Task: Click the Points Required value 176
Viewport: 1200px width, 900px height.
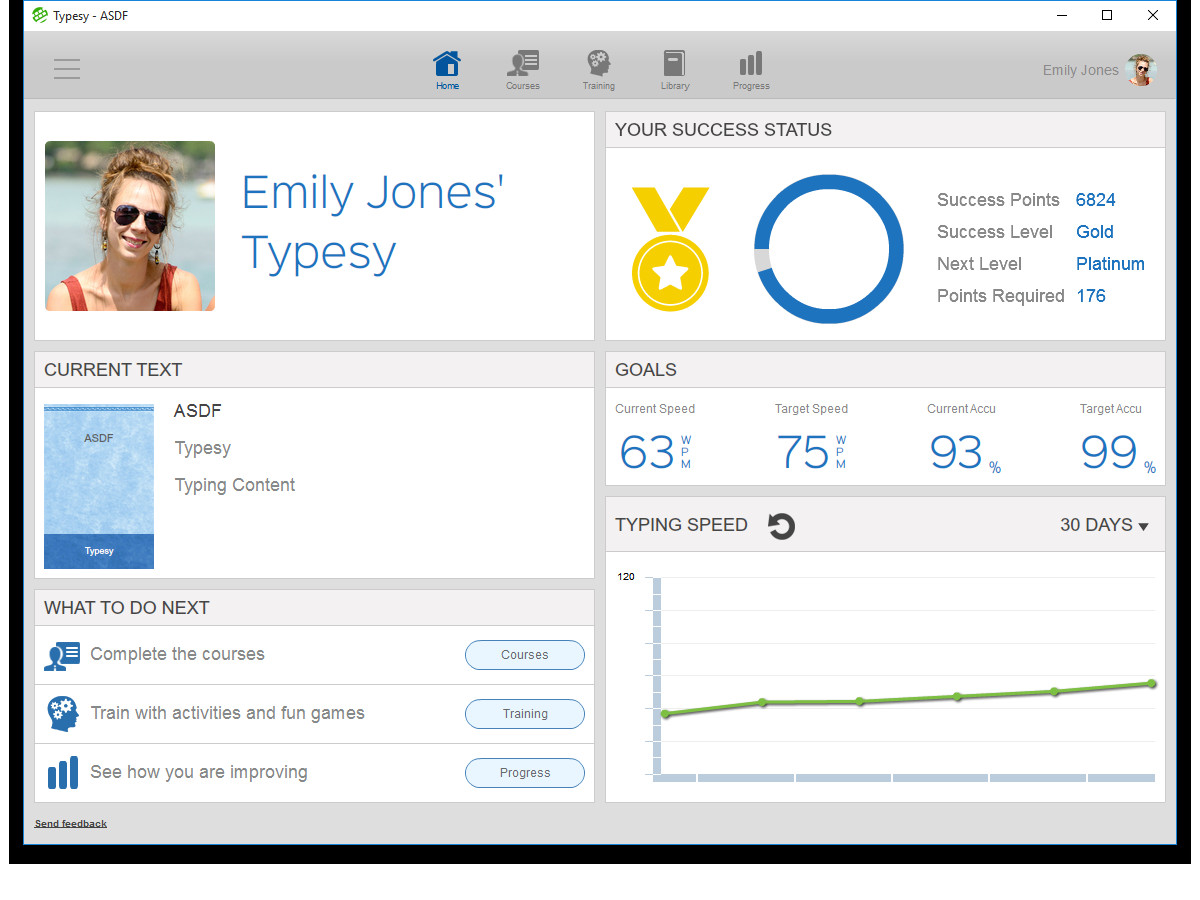Action: (x=1091, y=296)
